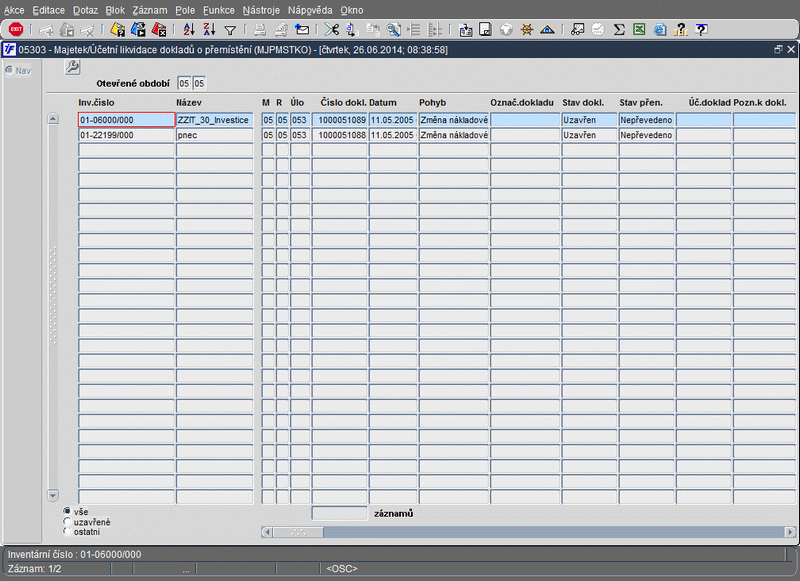Open the Nápověda menu
The height and width of the screenshot is (581, 800).
310,10
